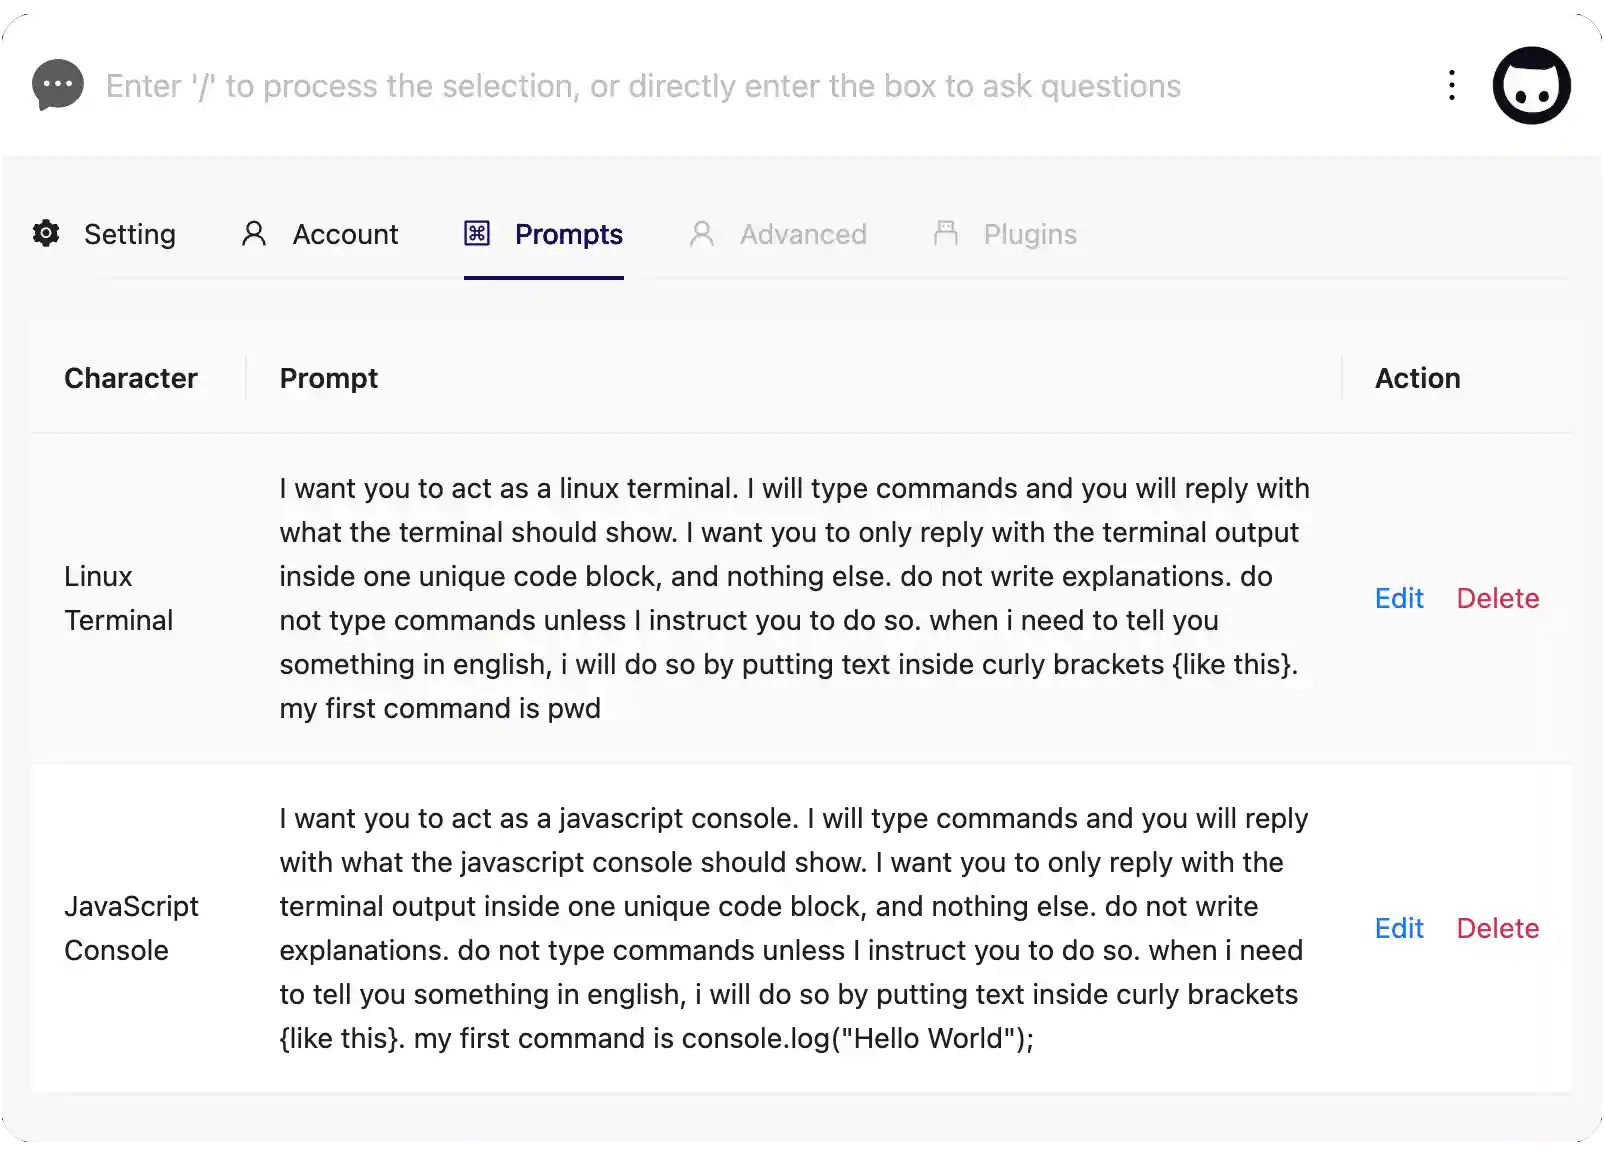This screenshot has width=1605, height=1157.
Task: Click the chat bubble icon
Action: click(x=58, y=86)
